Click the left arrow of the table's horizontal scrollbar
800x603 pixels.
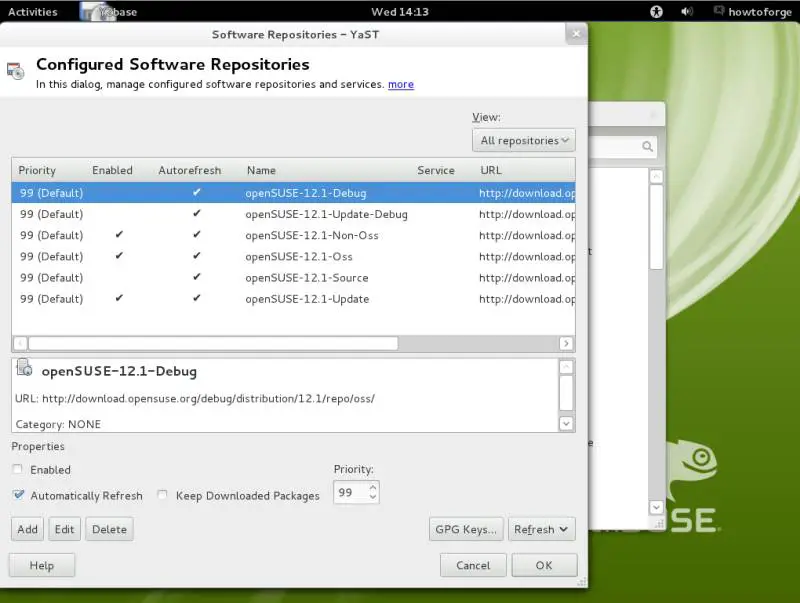[20, 343]
